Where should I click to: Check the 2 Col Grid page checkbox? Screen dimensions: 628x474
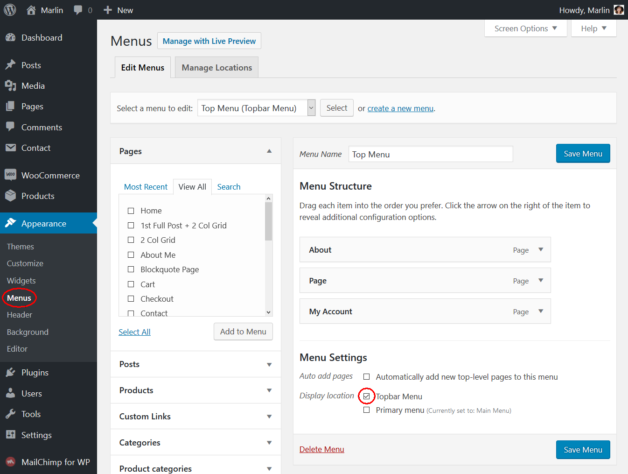click(x=131, y=240)
